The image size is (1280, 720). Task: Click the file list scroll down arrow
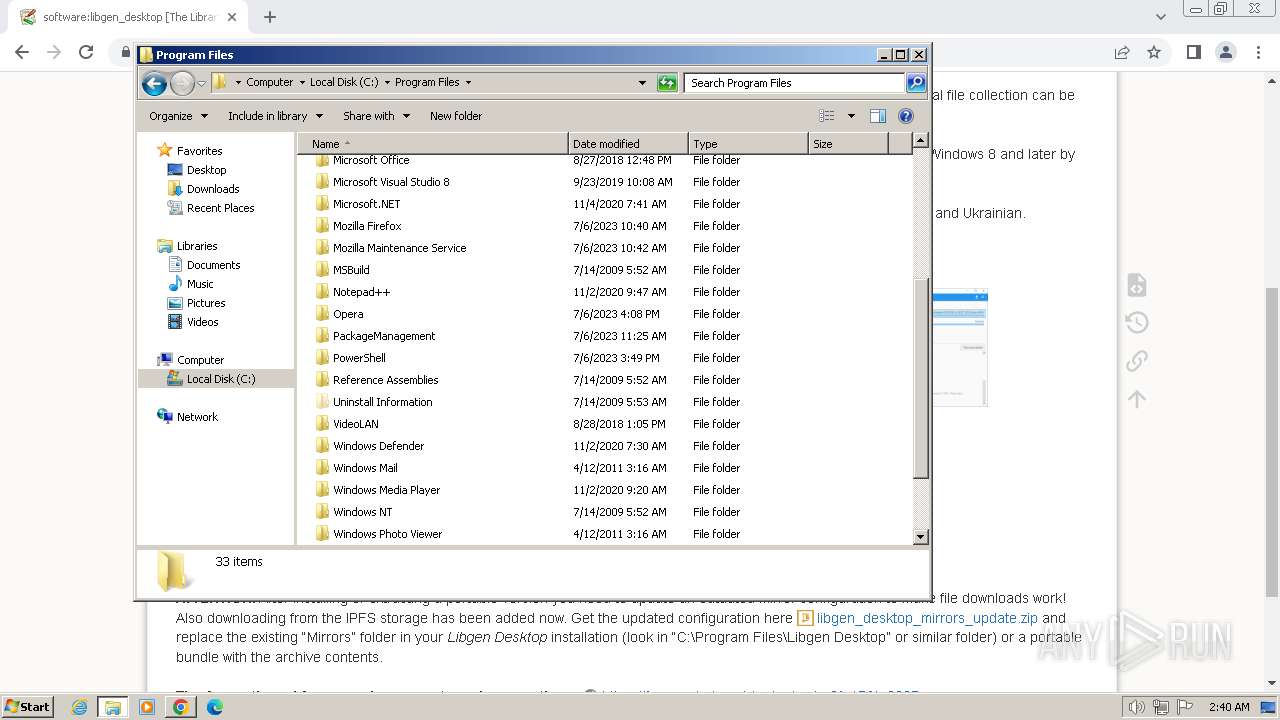(921, 537)
